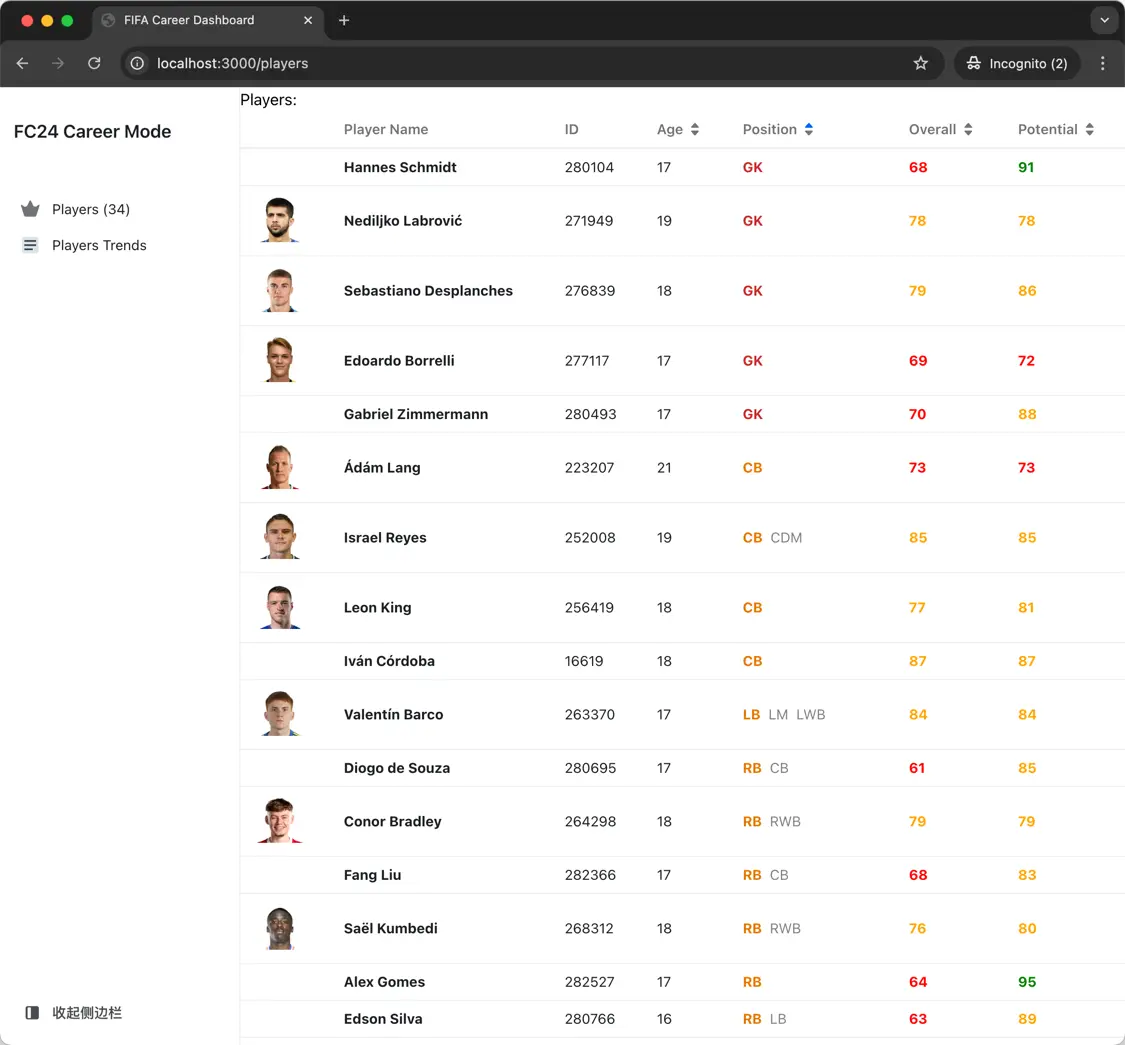Click Valentín Barco's face photo
The image size is (1125, 1045).
[x=280, y=714]
